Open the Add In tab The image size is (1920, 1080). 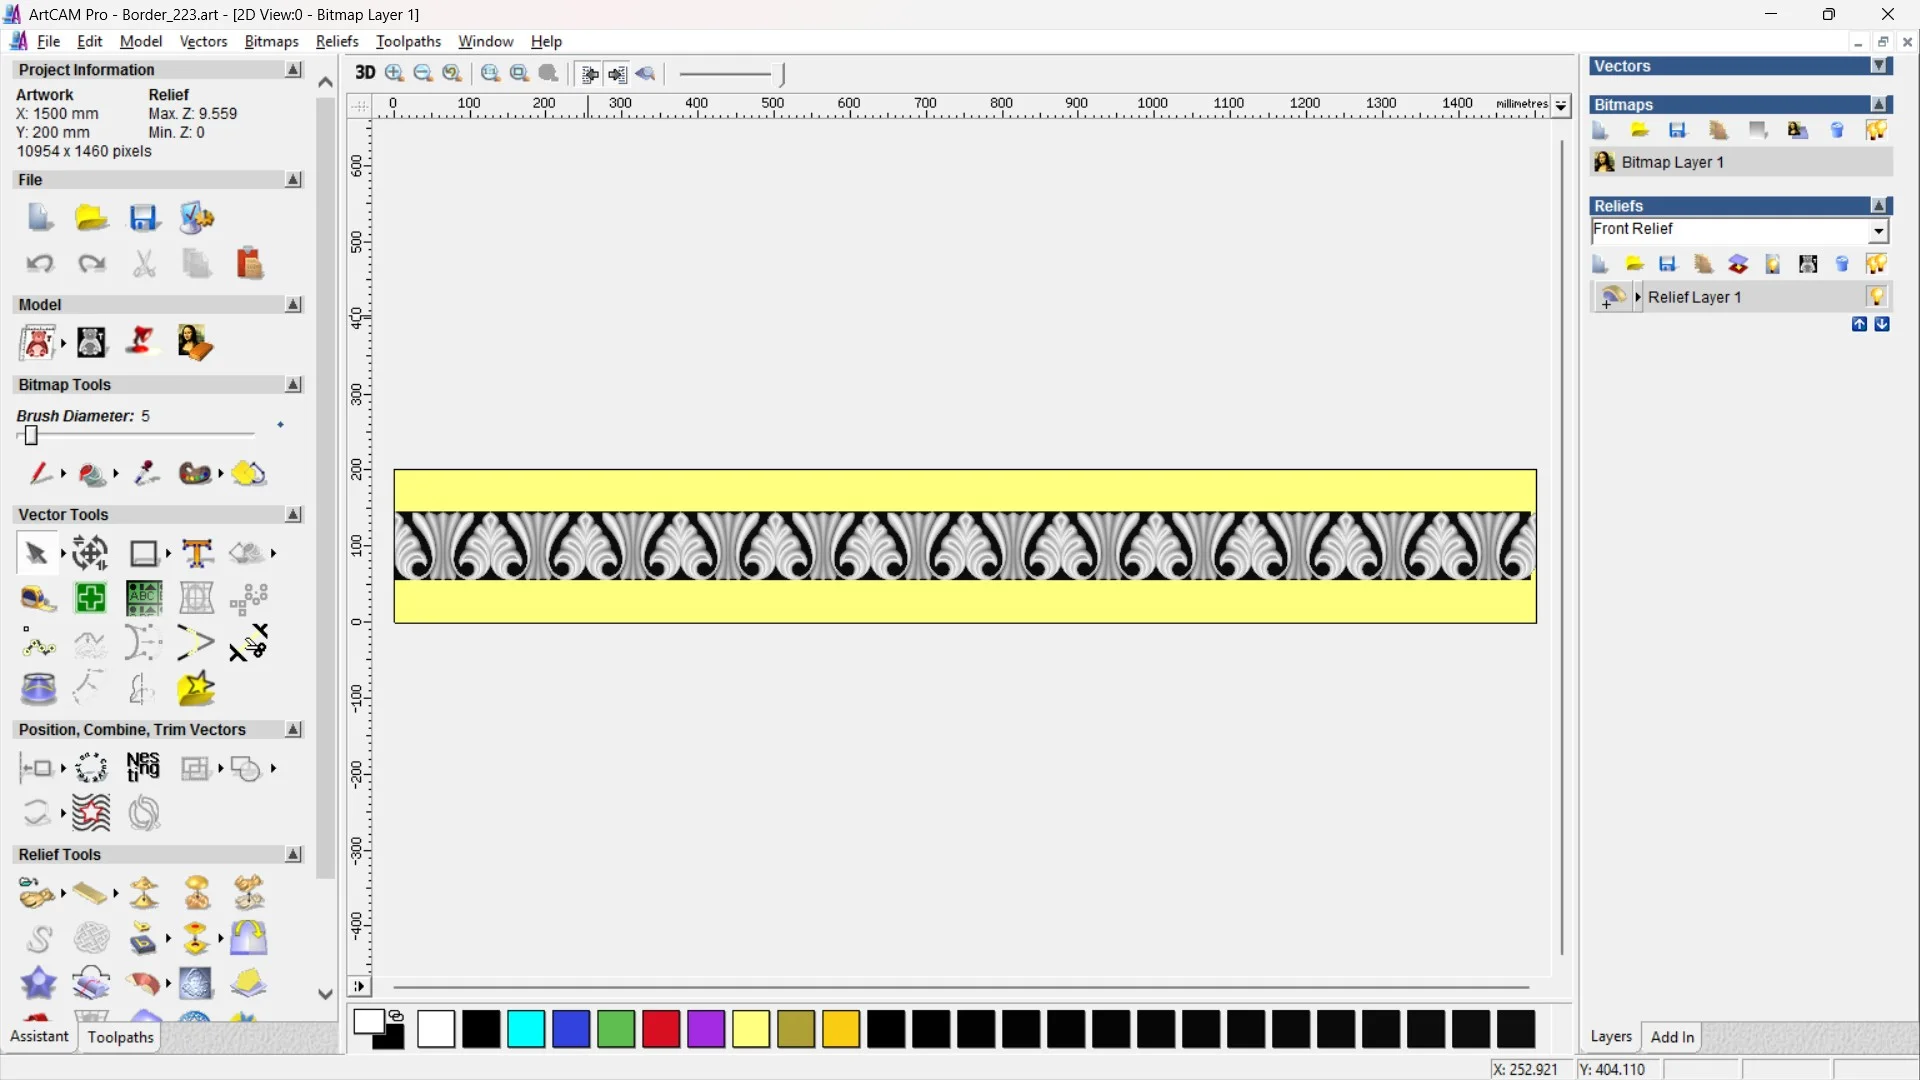(1672, 1037)
